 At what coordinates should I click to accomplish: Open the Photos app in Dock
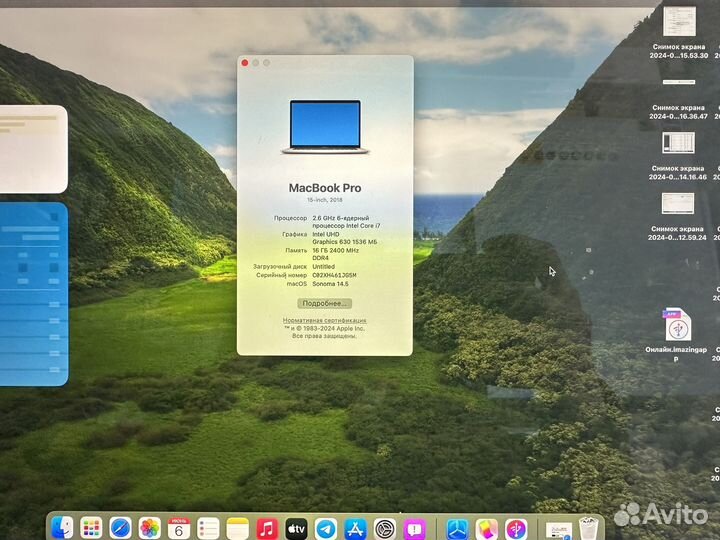pyautogui.click(x=150, y=528)
